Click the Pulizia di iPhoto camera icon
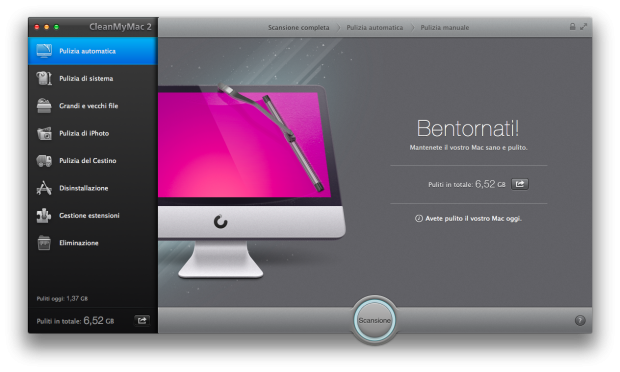Screen dimensions: 620x372 pos(44,133)
